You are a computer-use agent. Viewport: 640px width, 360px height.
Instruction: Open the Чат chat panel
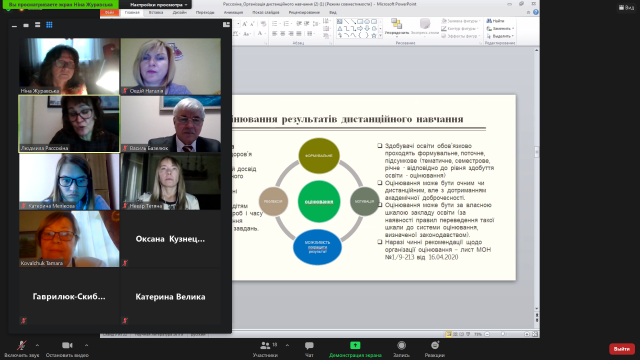(x=309, y=349)
